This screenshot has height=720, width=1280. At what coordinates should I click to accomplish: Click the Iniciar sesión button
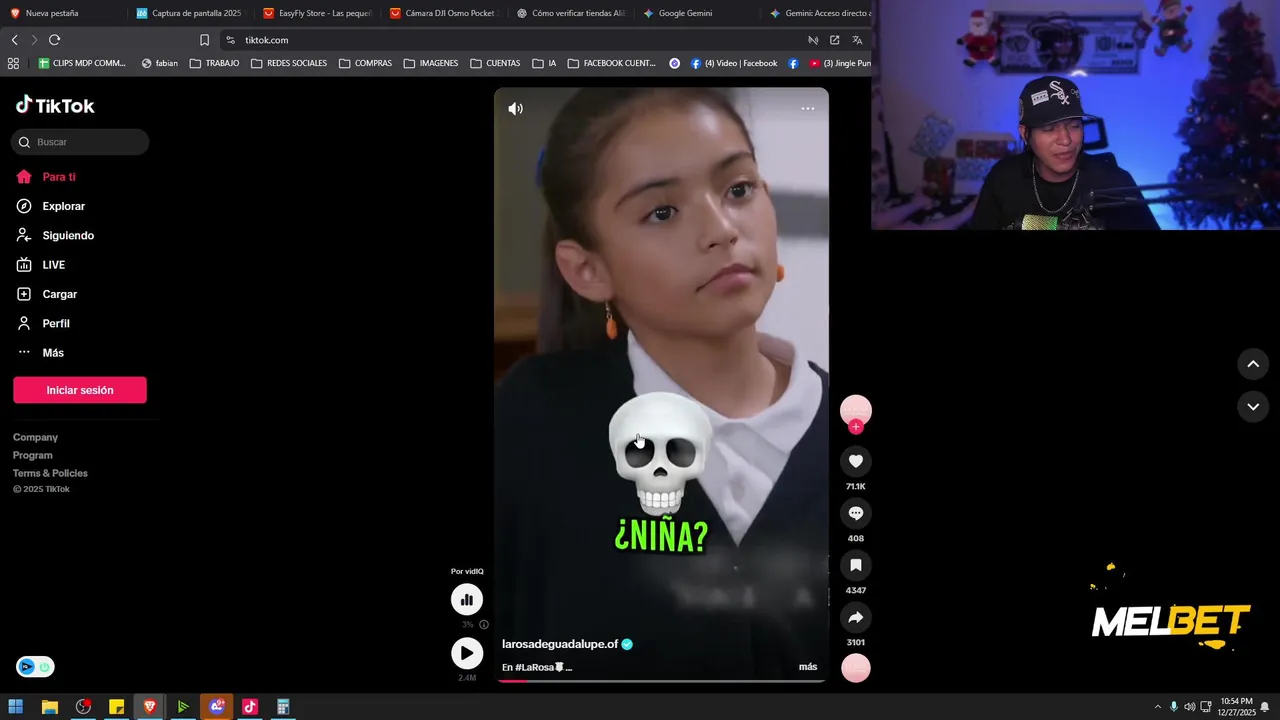click(x=80, y=390)
